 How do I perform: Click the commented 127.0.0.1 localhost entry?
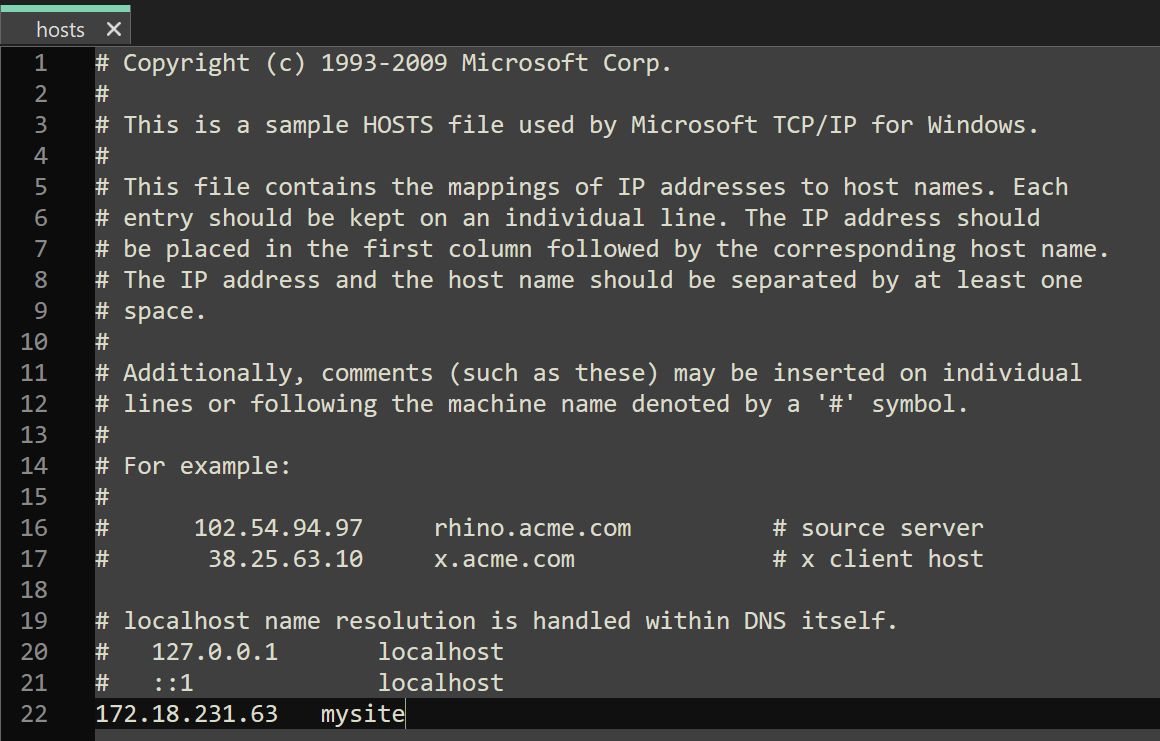click(300, 651)
